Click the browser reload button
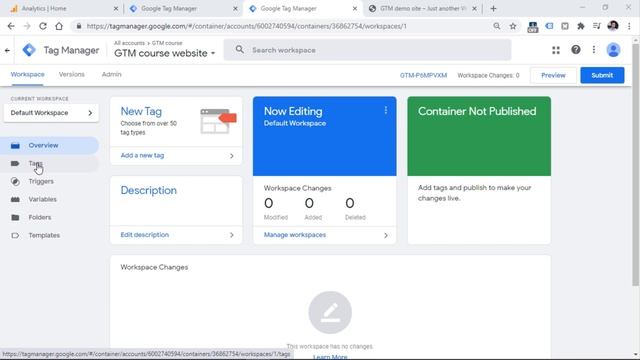This screenshot has height=360, width=640. coord(43,26)
